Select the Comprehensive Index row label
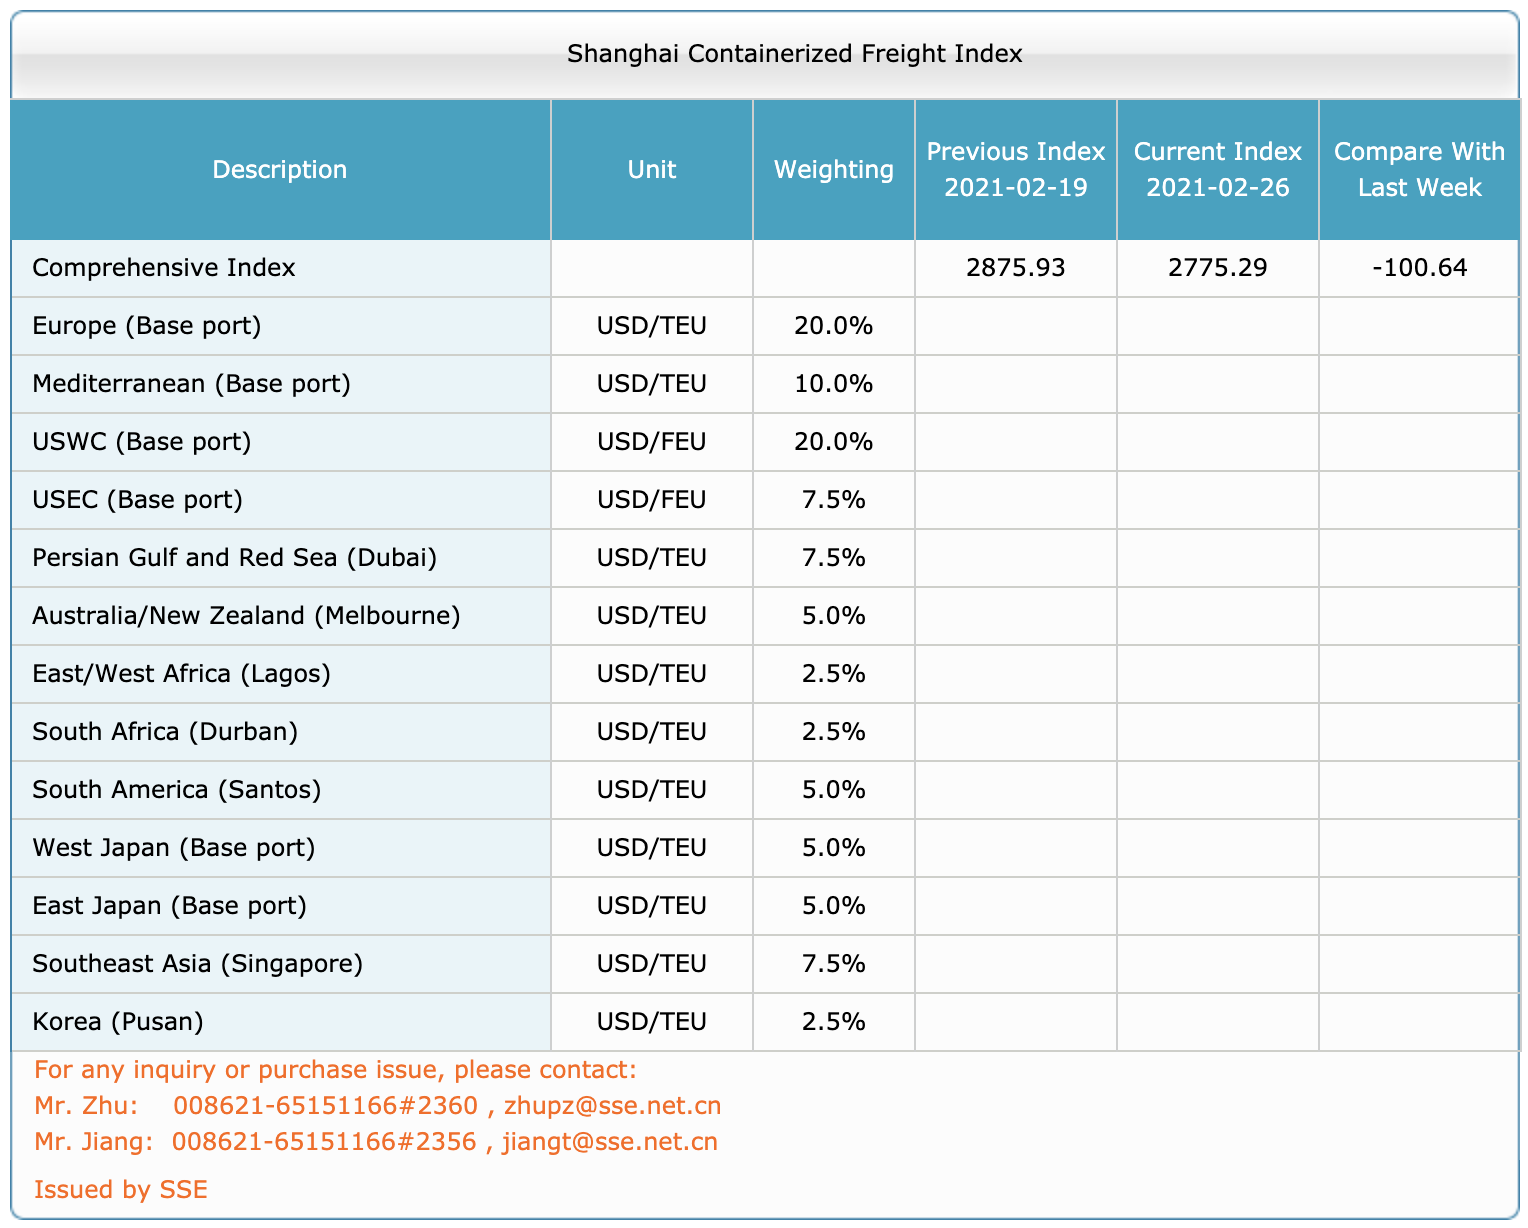Viewport: 1528px width, 1228px height. click(x=164, y=268)
